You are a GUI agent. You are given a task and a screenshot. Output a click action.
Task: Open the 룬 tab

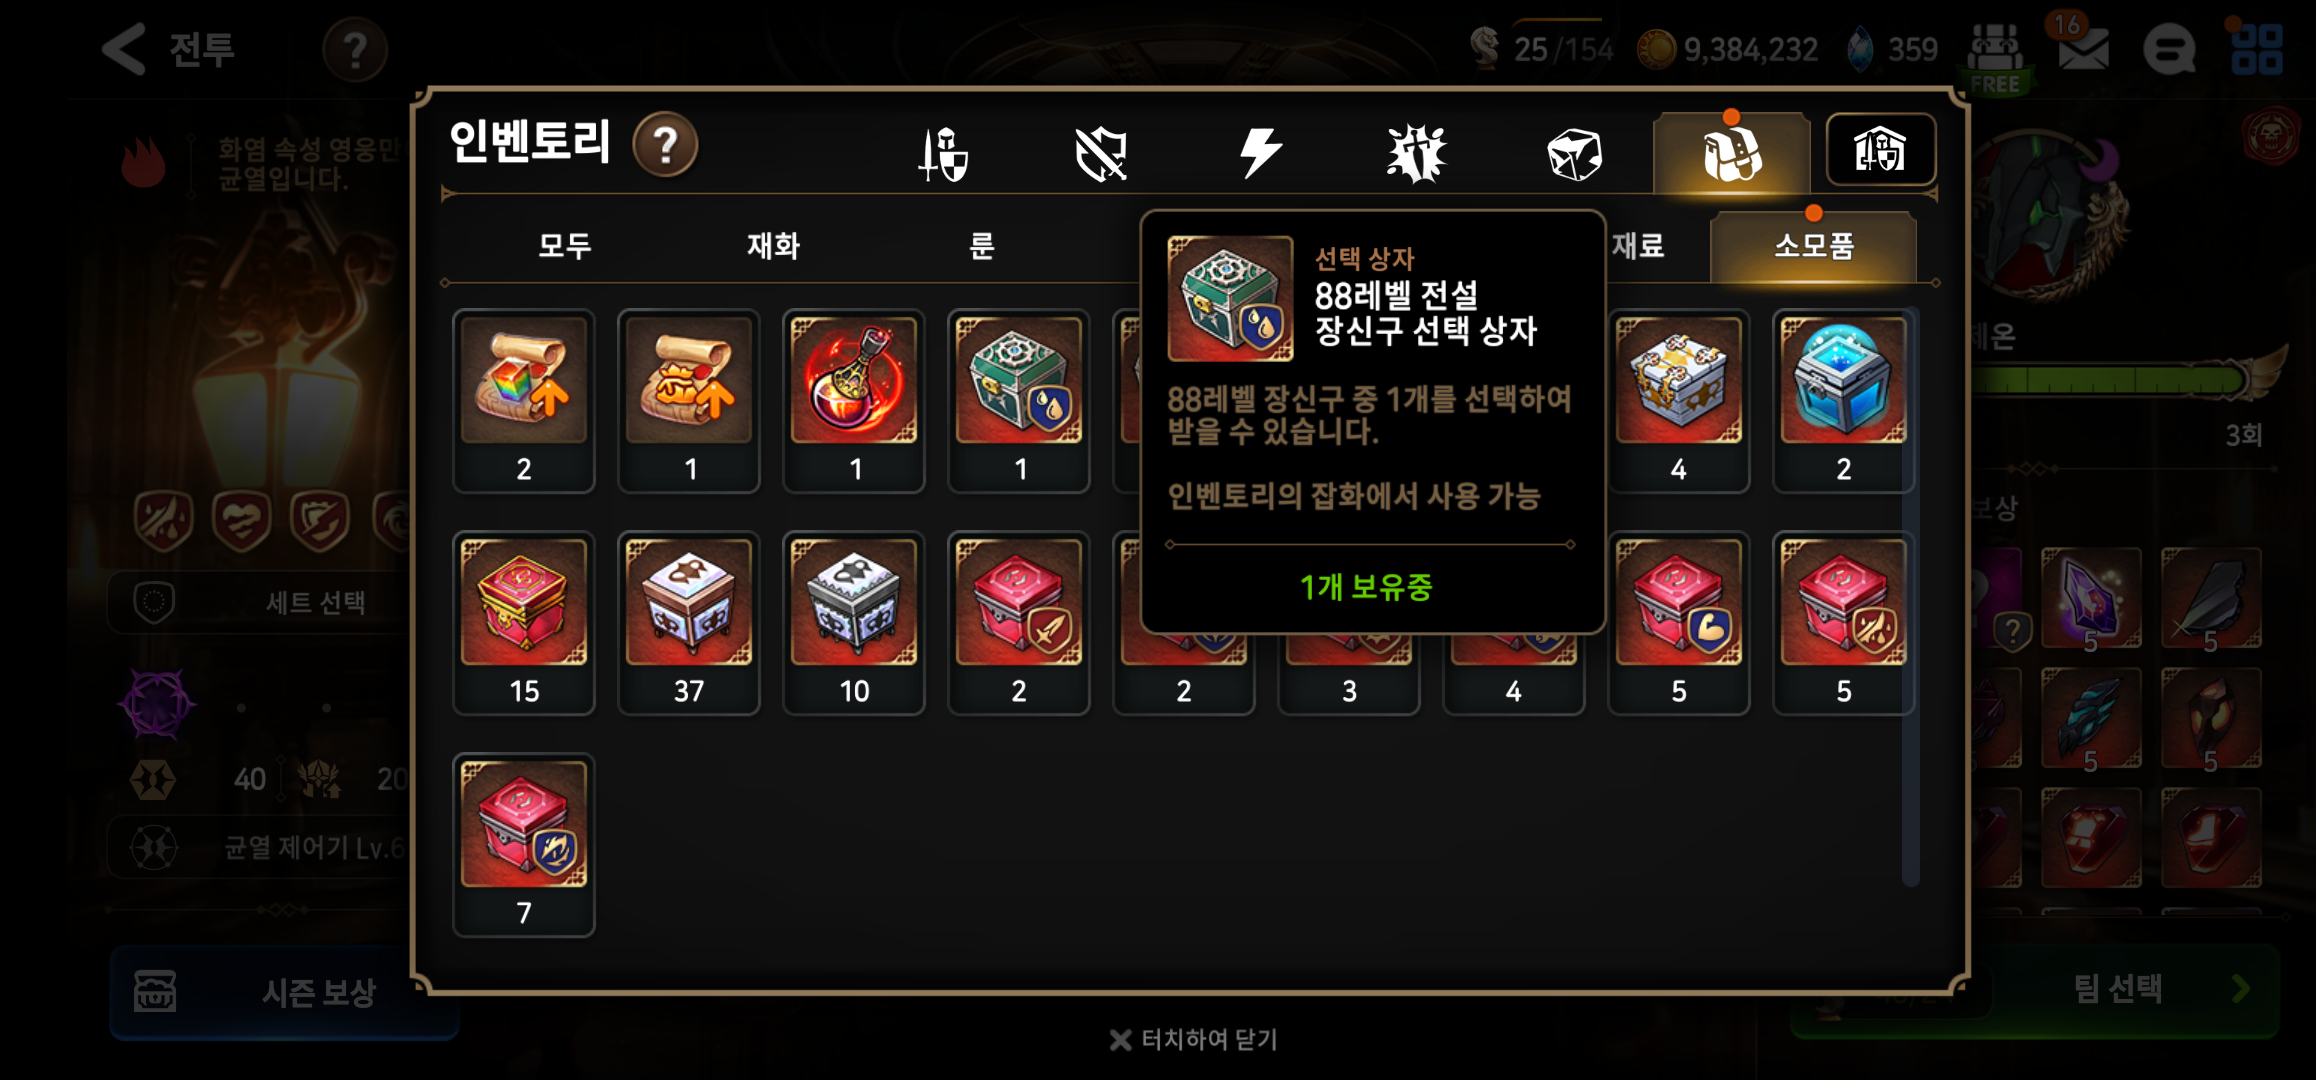(982, 245)
